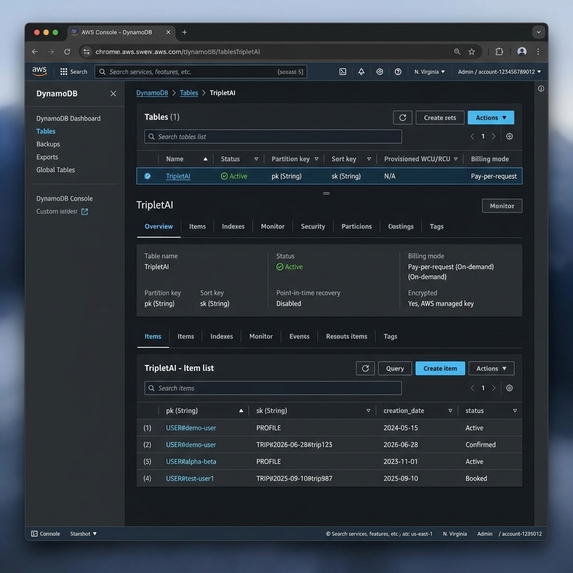
Task: Open Partition key column sort arrow
Action: [316, 159]
